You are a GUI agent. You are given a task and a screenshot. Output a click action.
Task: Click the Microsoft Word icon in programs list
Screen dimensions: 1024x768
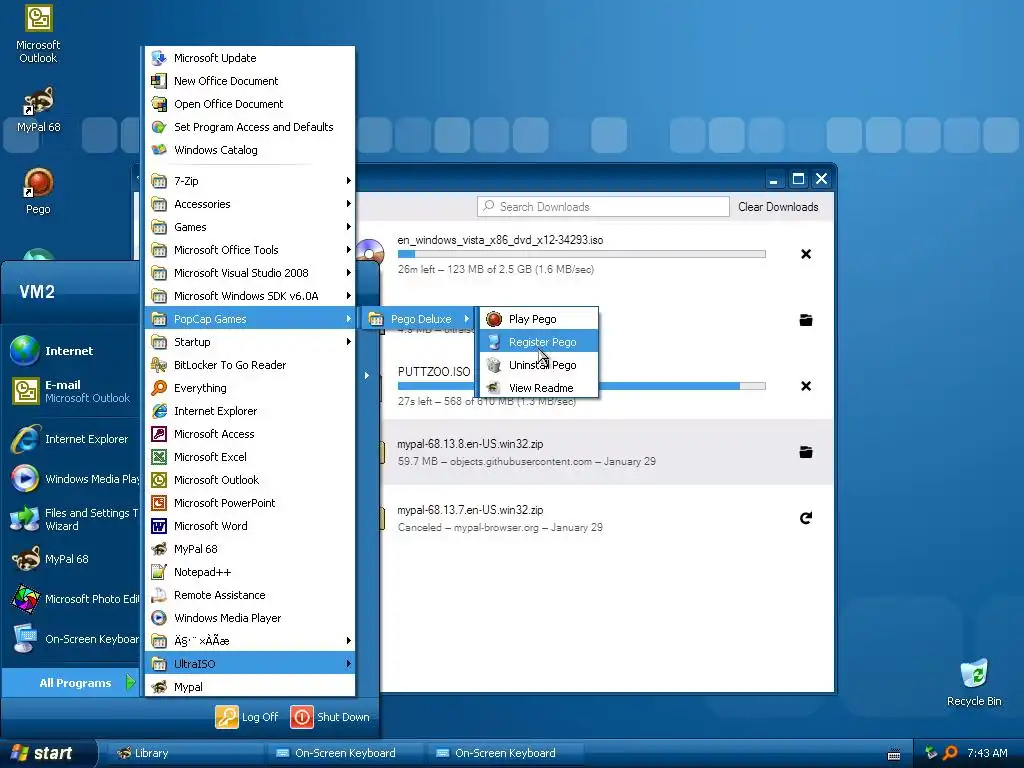tap(159, 526)
